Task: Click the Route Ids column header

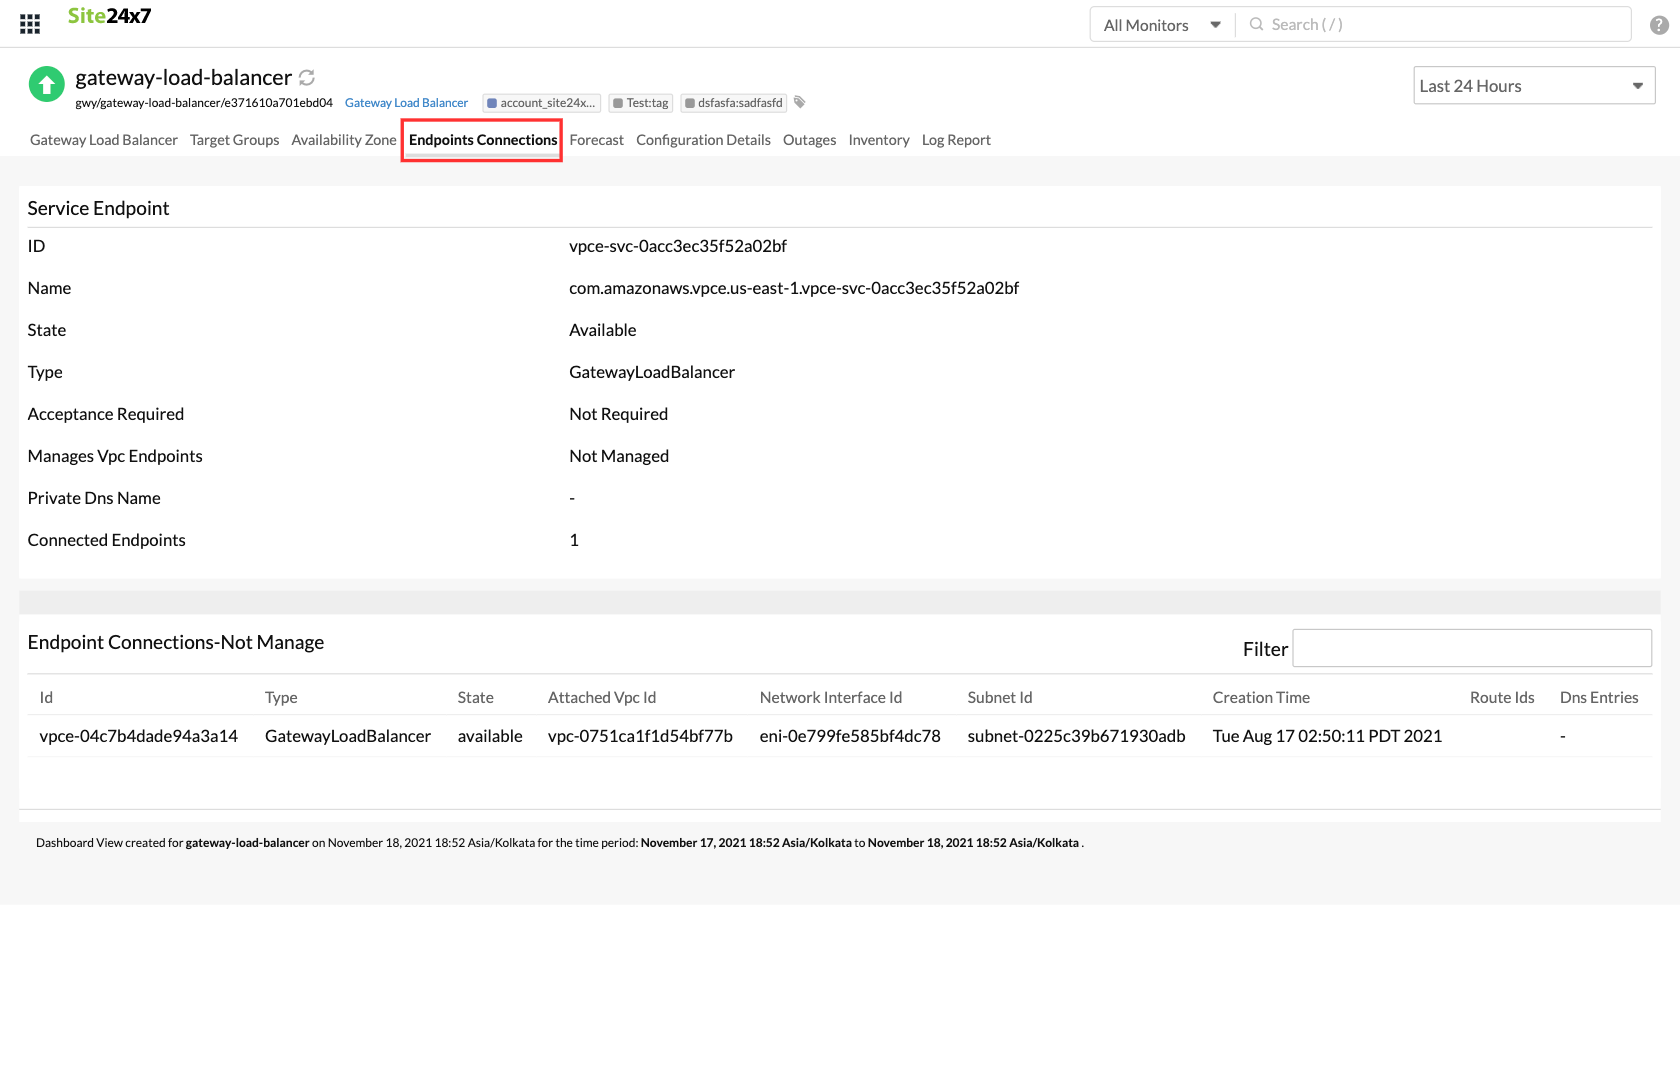Action: tap(1502, 698)
